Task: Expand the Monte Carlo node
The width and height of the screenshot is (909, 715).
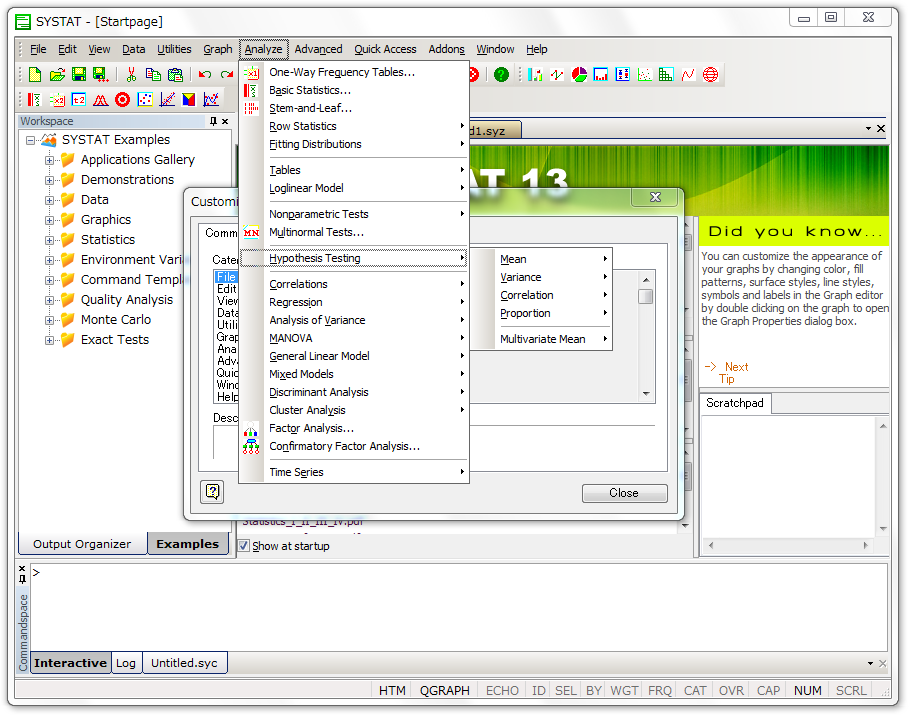Action: coord(49,320)
